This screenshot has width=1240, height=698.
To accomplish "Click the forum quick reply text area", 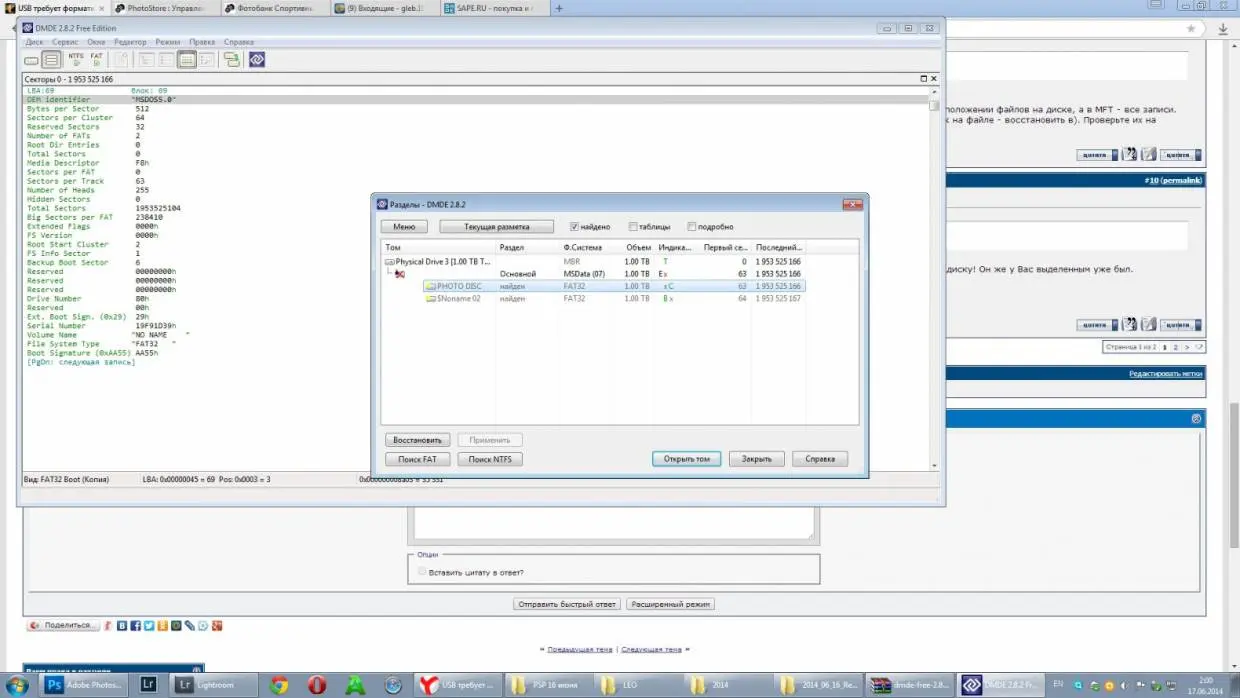I will (612, 523).
